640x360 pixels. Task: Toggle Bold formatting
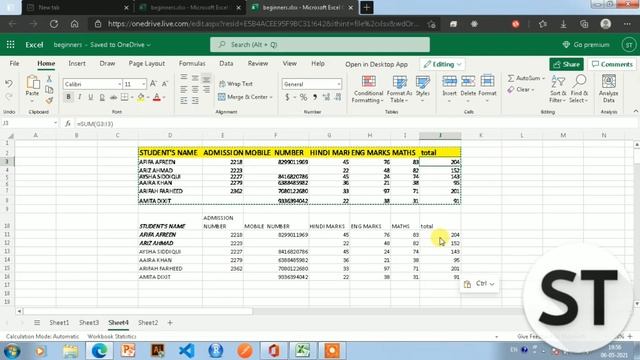point(68,97)
